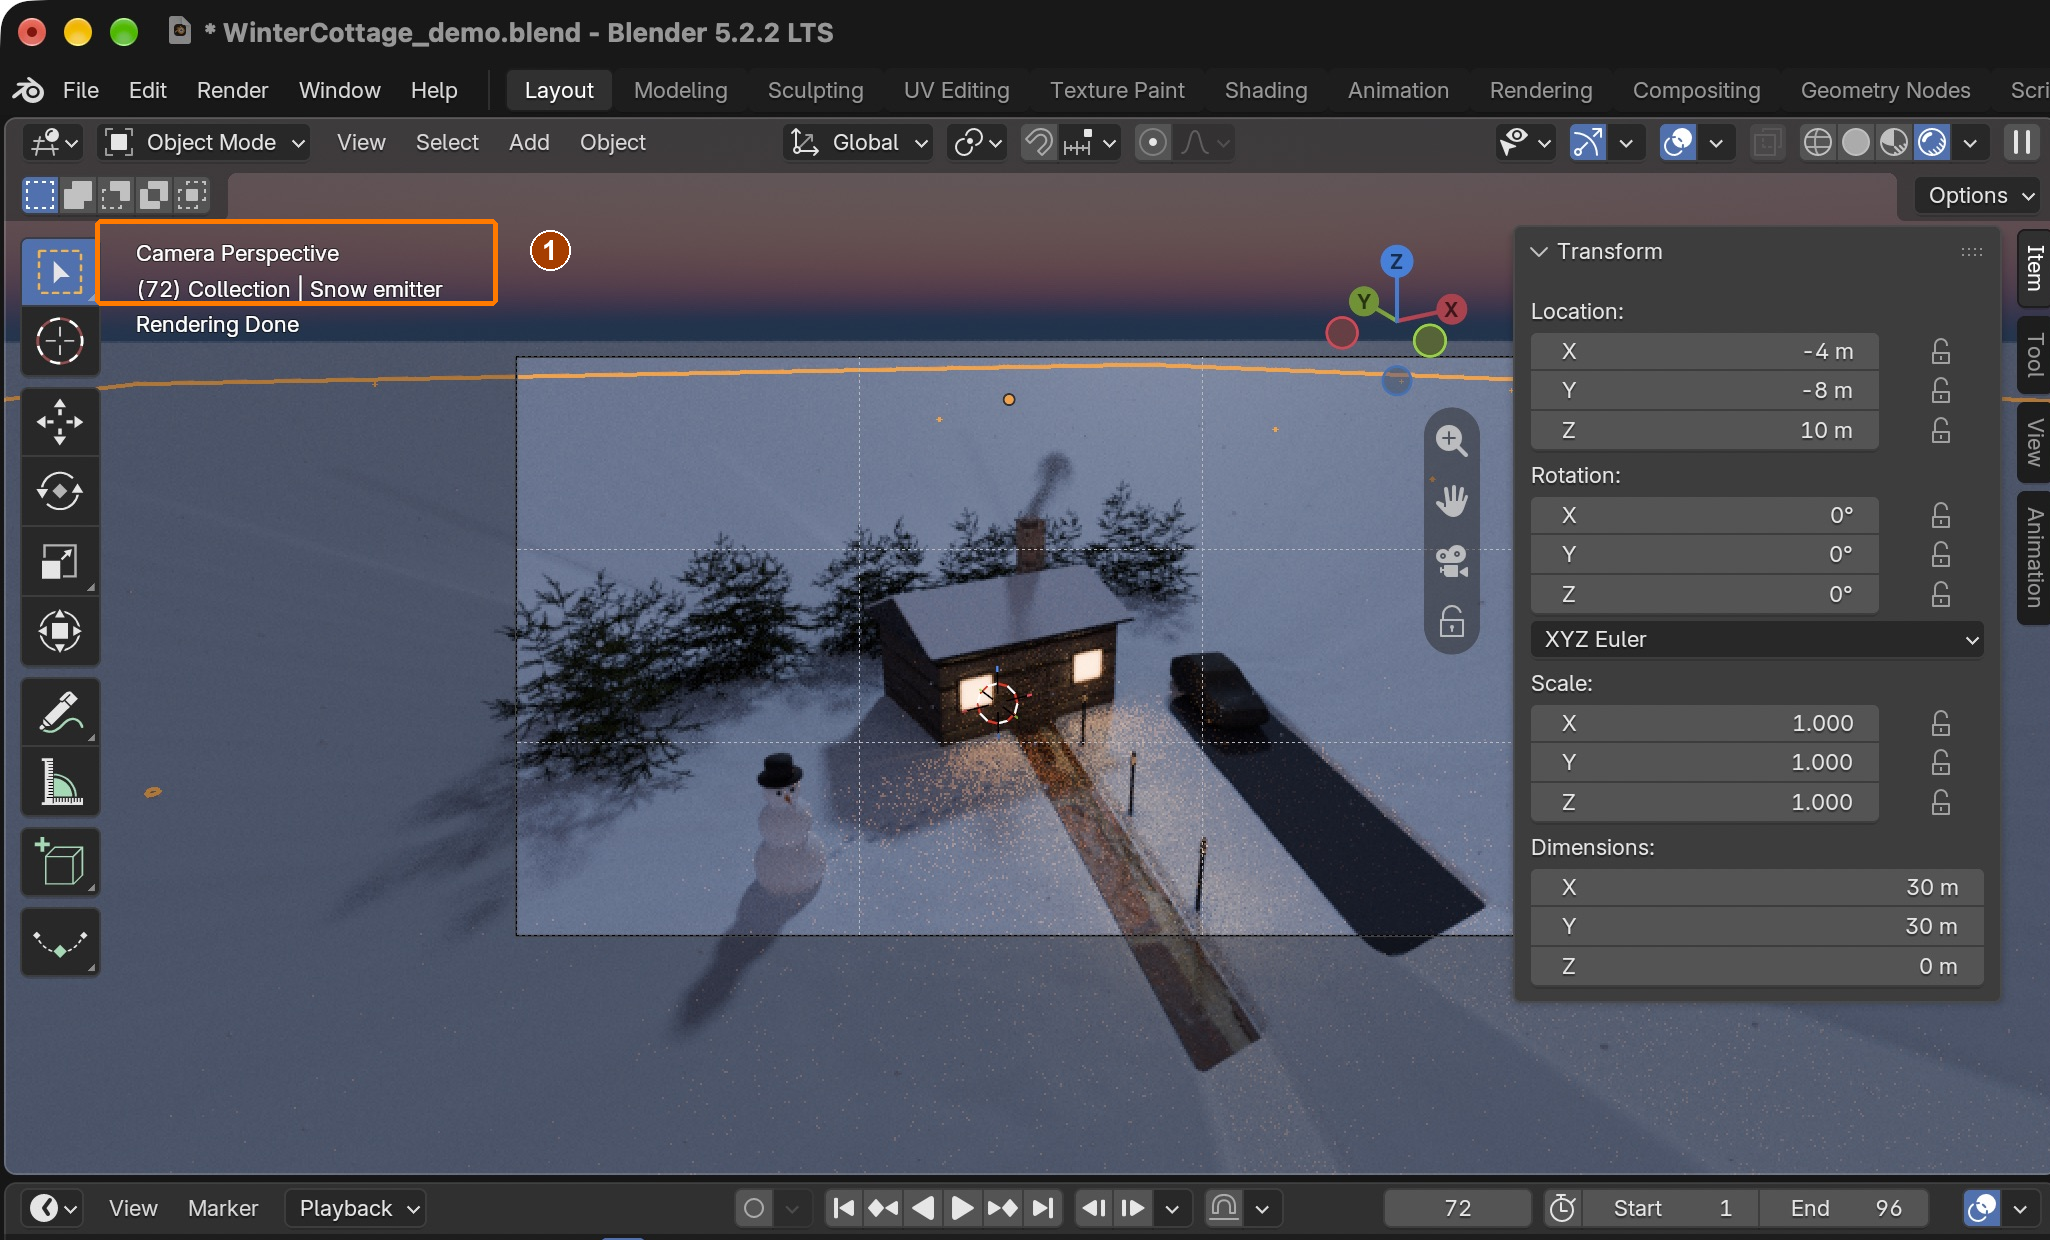Toggle X-ray display button

[1767, 143]
